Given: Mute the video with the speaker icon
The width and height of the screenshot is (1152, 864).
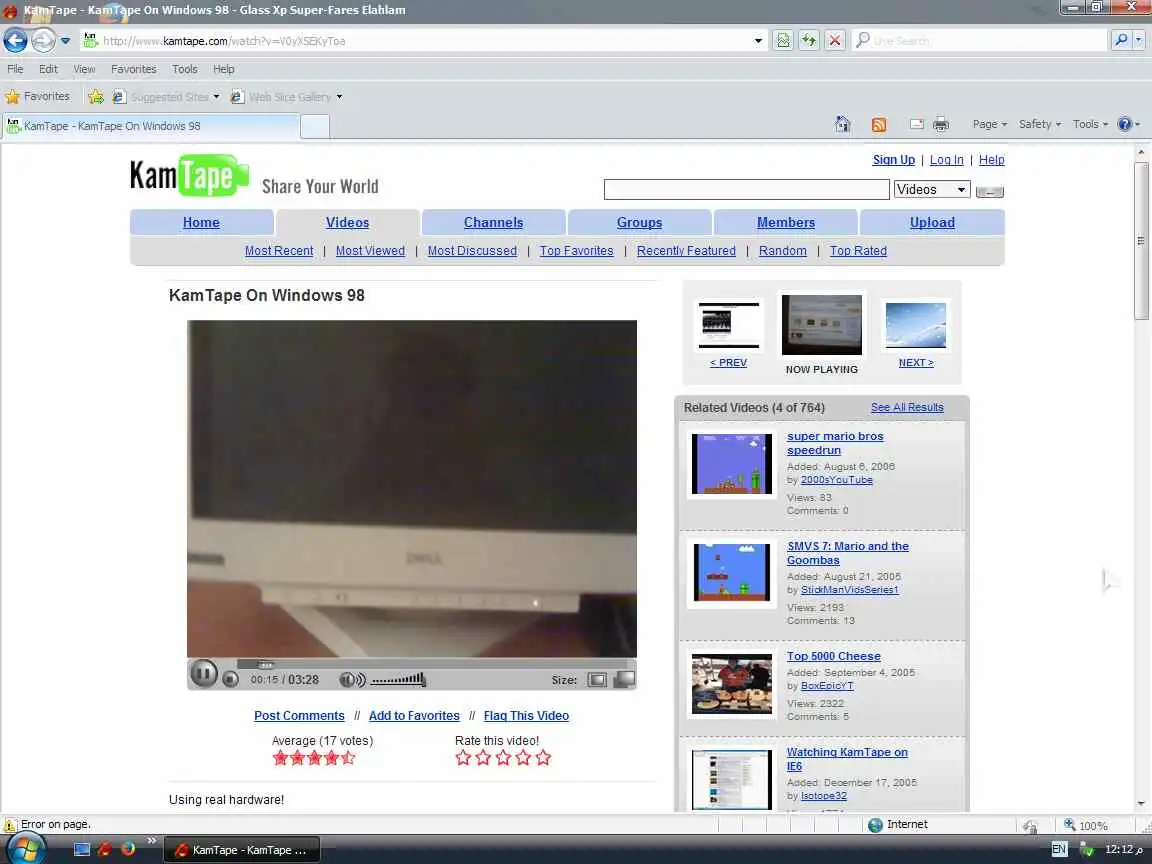Looking at the screenshot, I should tap(351, 680).
